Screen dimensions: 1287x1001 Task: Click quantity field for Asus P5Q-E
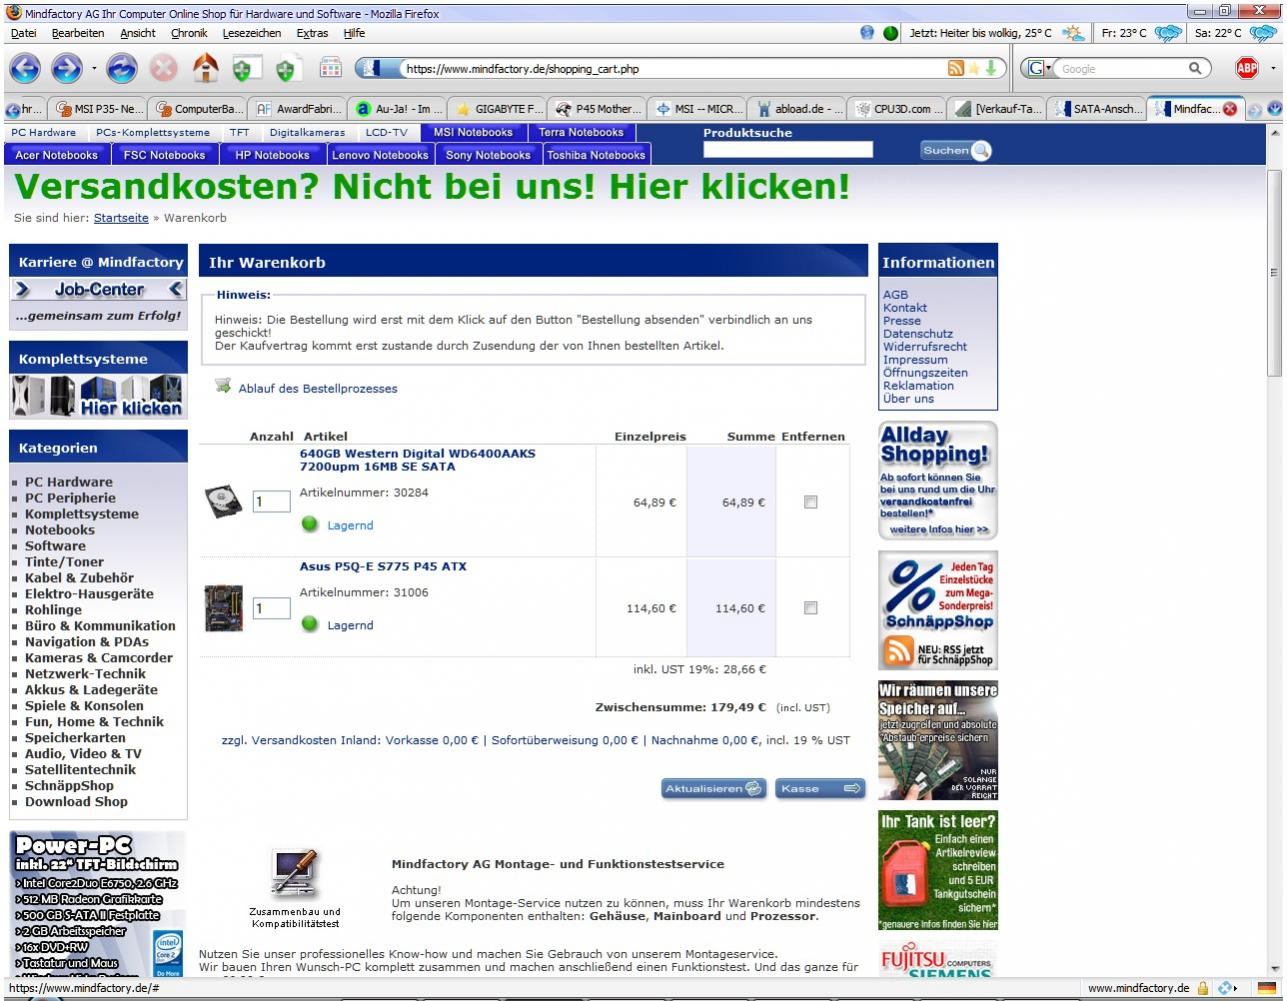[271, 608]
